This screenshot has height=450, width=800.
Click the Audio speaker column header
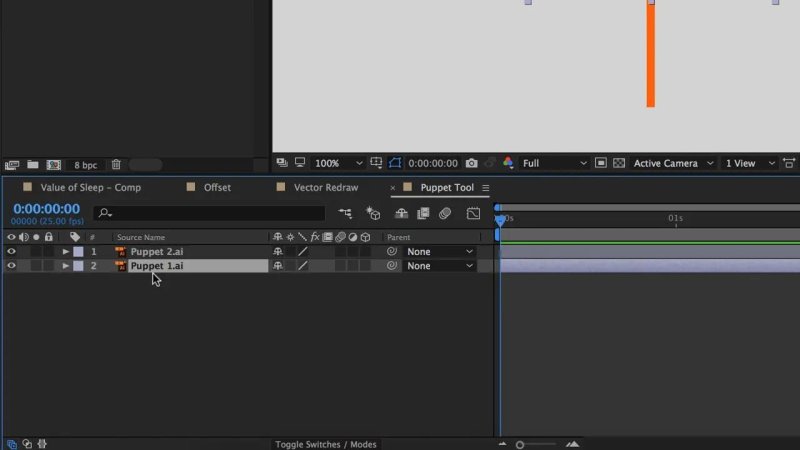(x=23, y=237)
